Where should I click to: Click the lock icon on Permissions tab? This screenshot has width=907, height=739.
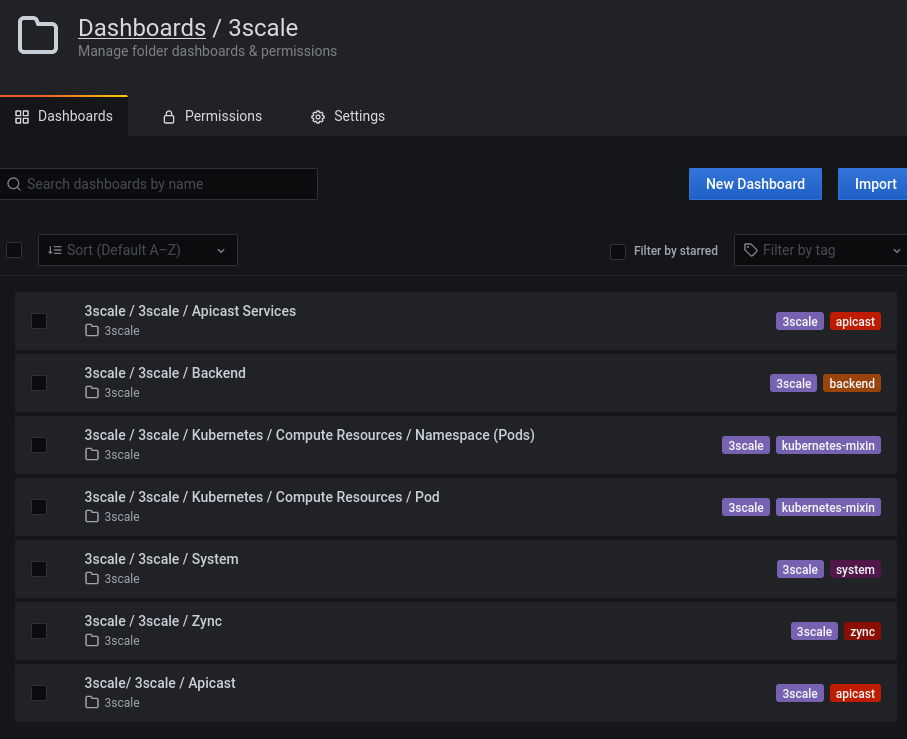[x=169, y=117]
